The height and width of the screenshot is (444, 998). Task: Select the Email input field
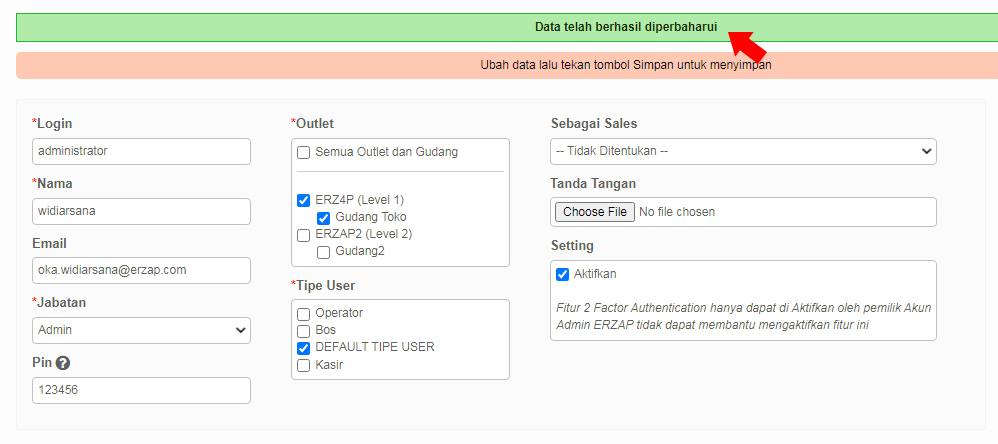[141, 270]
